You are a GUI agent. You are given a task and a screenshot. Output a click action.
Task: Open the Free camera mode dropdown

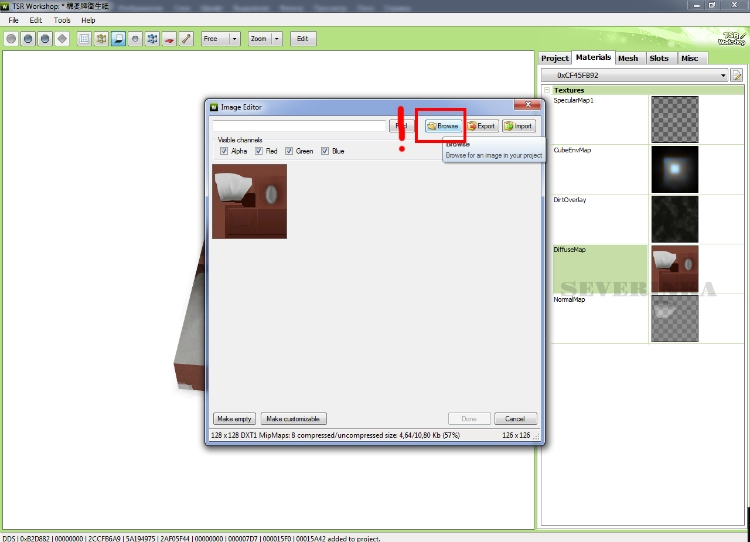click(x=234, y=39)
